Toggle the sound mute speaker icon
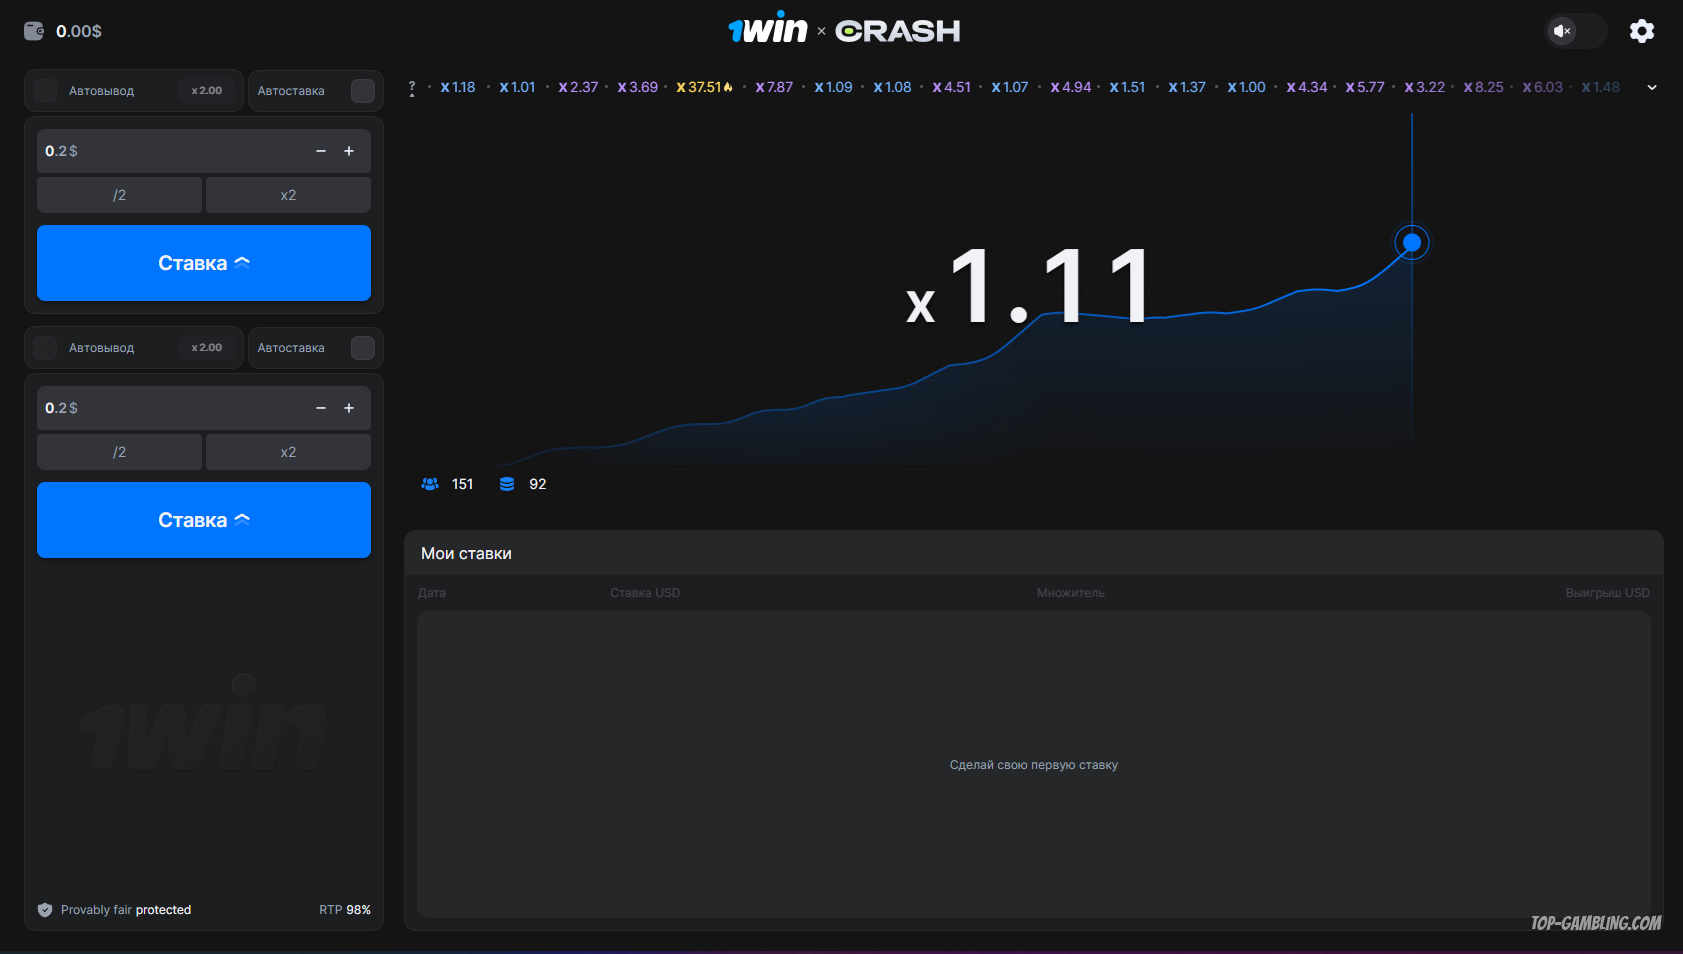The image size is (1683, 954). [1562, 31]
